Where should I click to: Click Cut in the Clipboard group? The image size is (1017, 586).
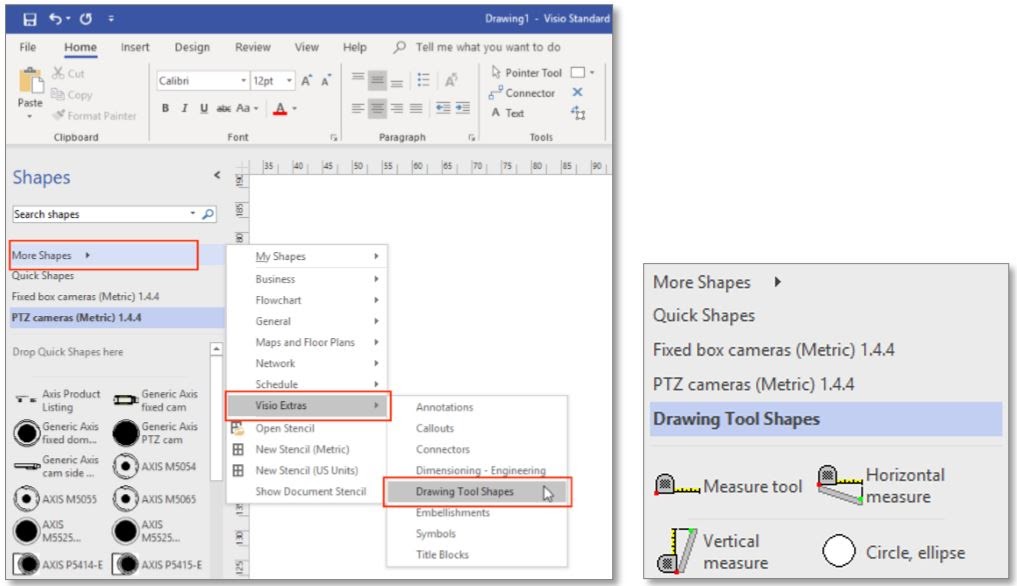point(68,73)
